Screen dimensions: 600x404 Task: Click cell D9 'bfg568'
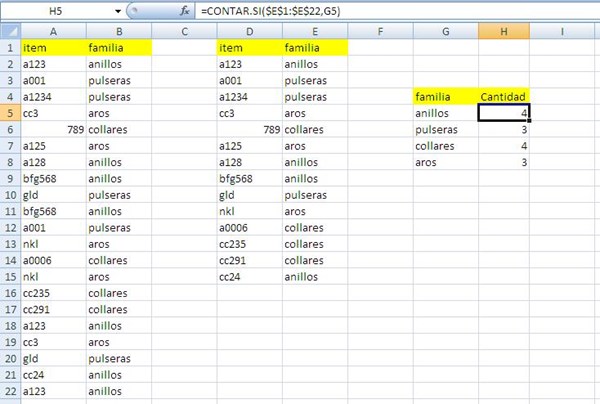[x=250, y=179]
